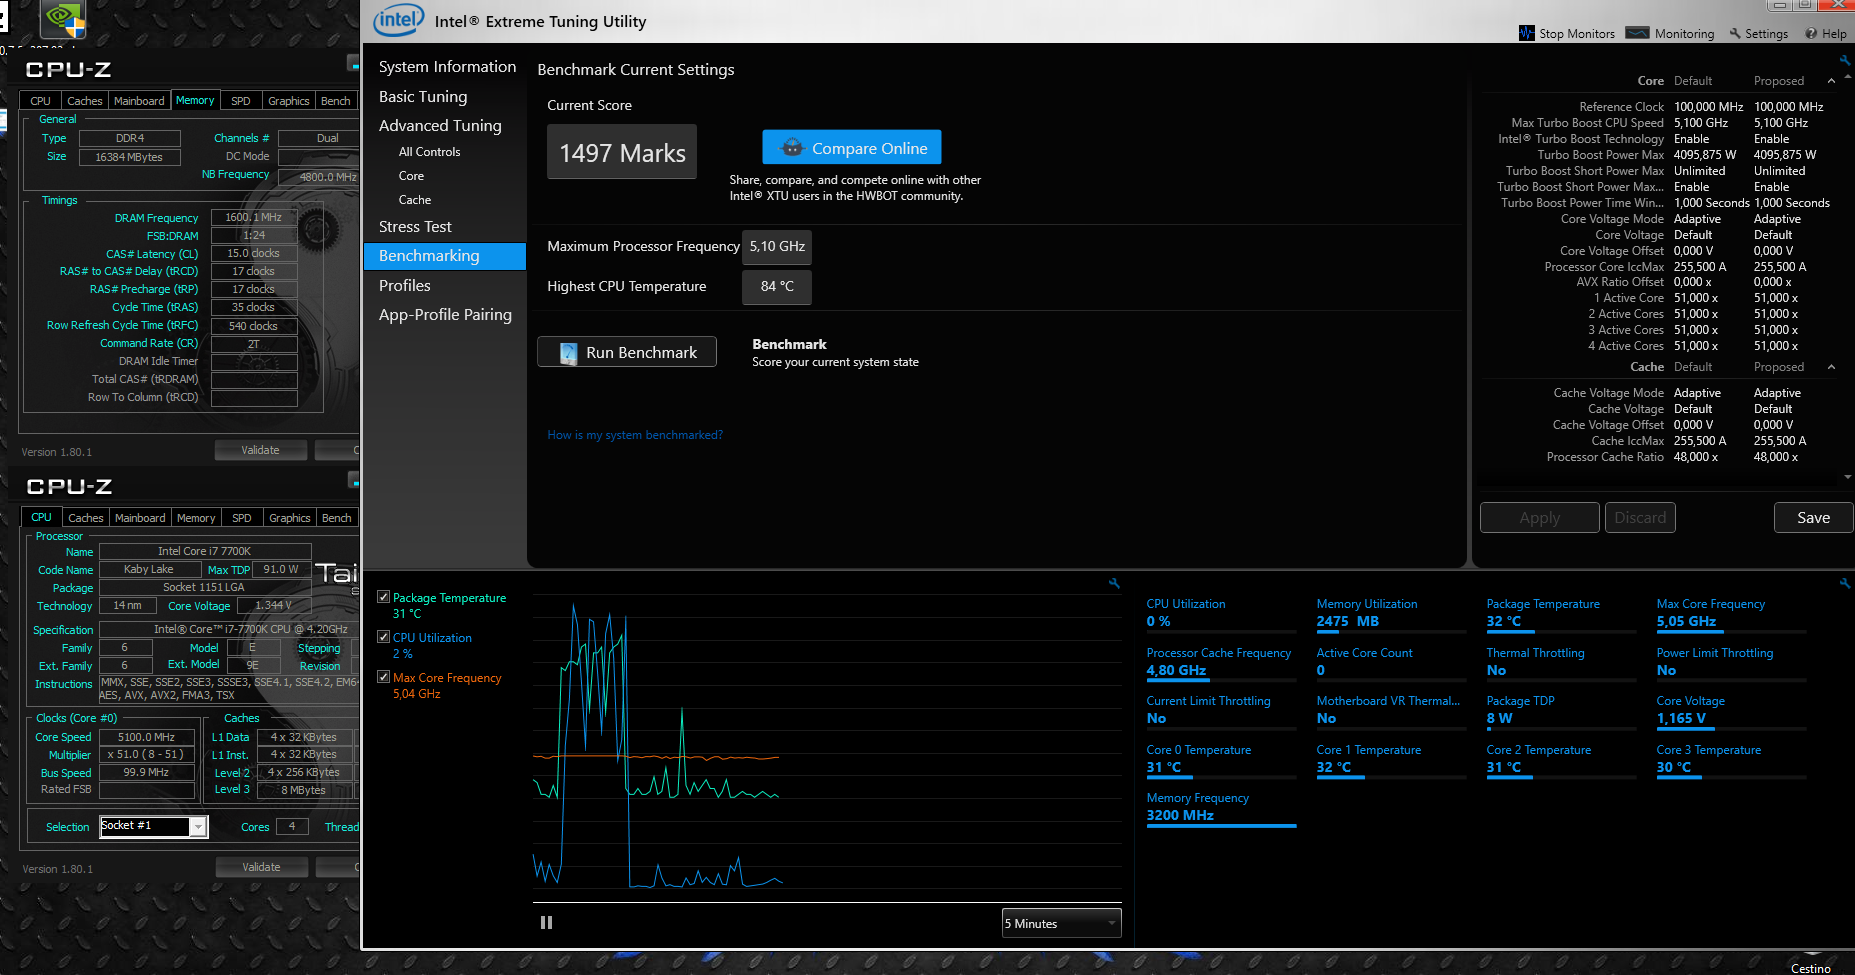Open Socket #1 selection dropdown in CPU-Z
This screenshot has height=975, width=1855.
[154, 826]
